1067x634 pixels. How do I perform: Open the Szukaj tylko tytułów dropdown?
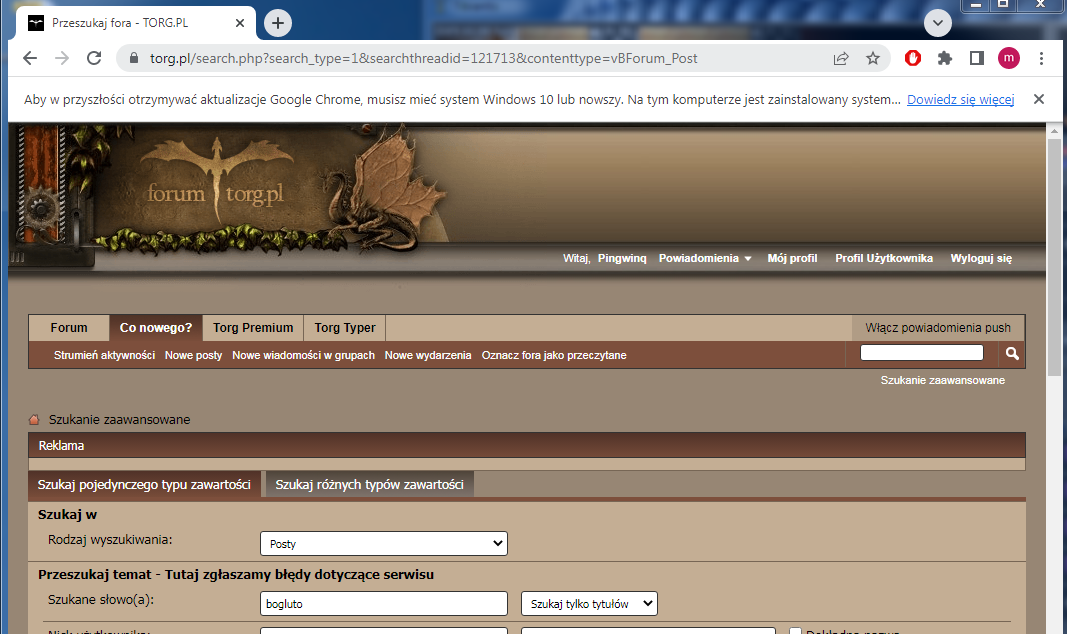click(x=589, y=603)
